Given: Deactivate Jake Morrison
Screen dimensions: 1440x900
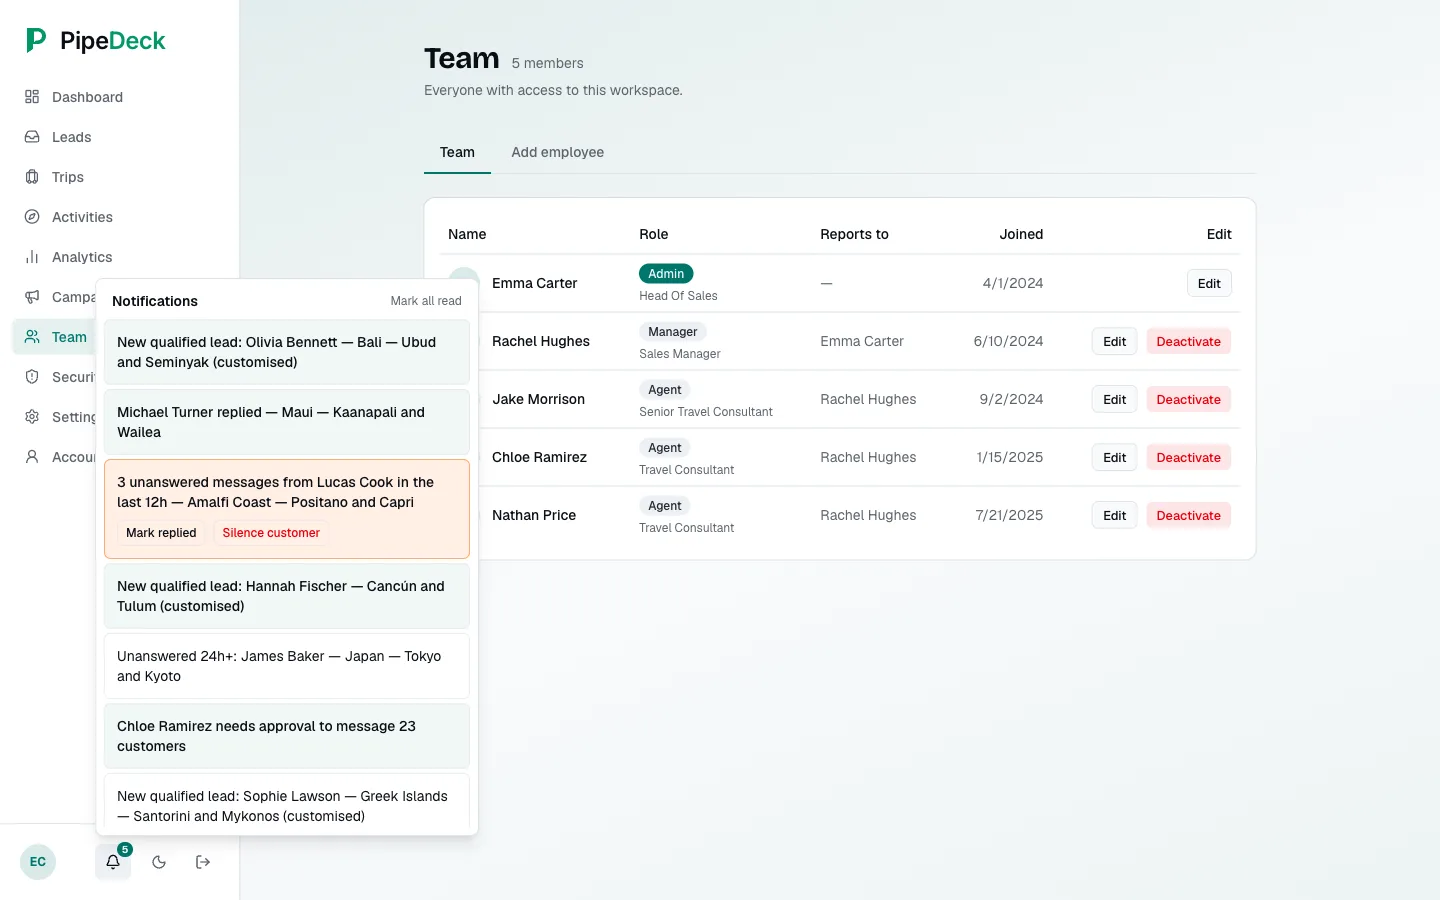Looking at the screenshot, I should coord(1189,399).
